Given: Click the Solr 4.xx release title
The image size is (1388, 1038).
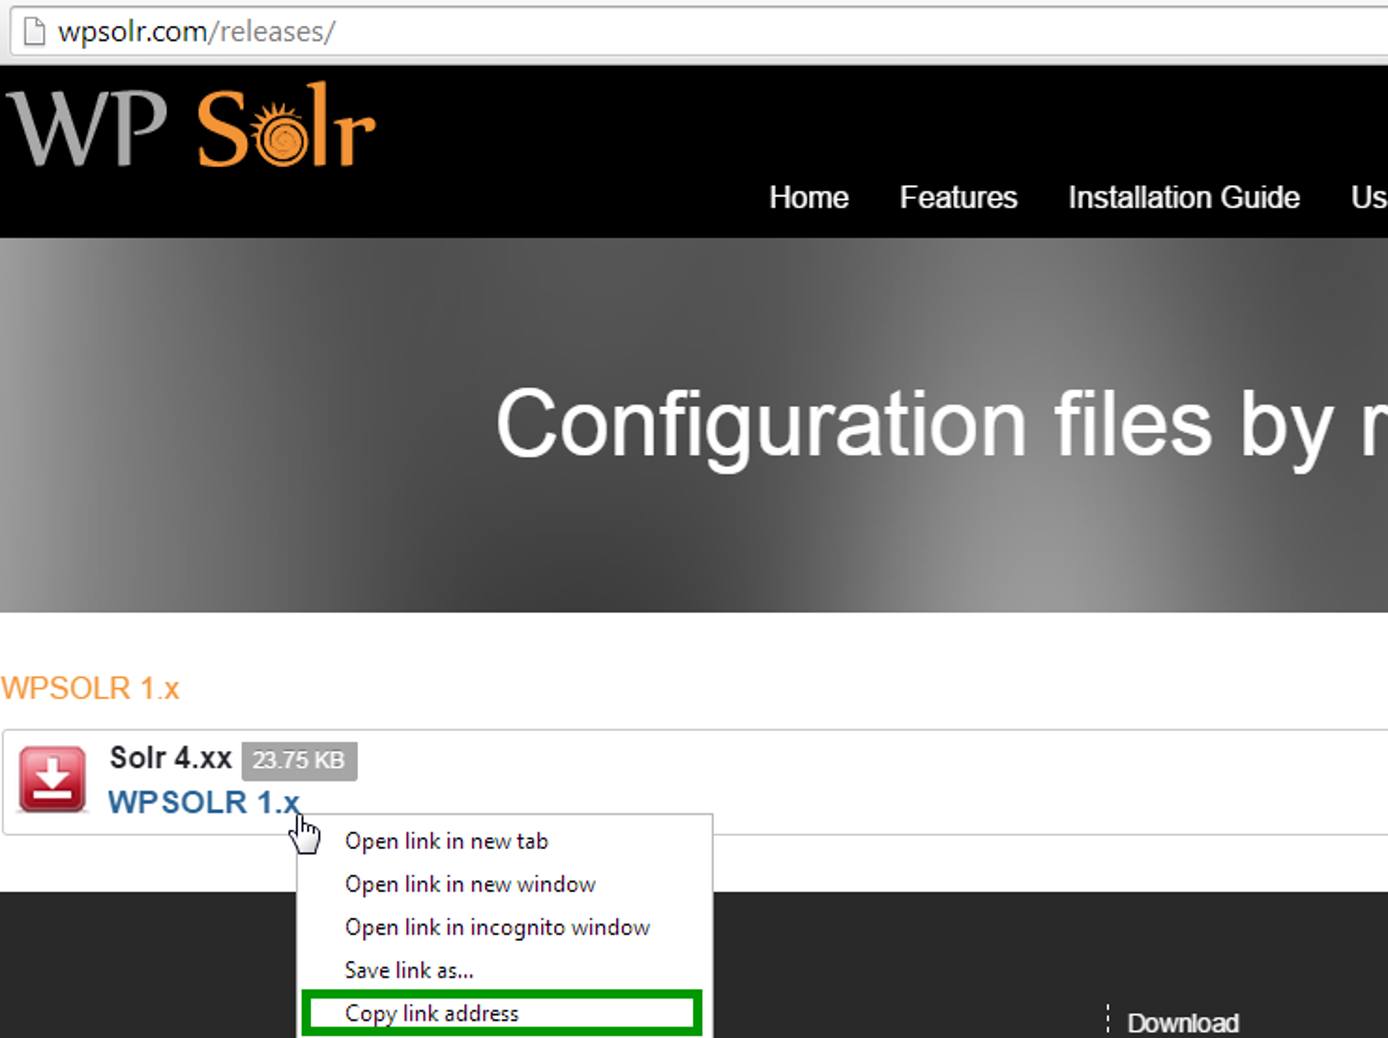Looking at the screenshot, I should tap(172, 758).
